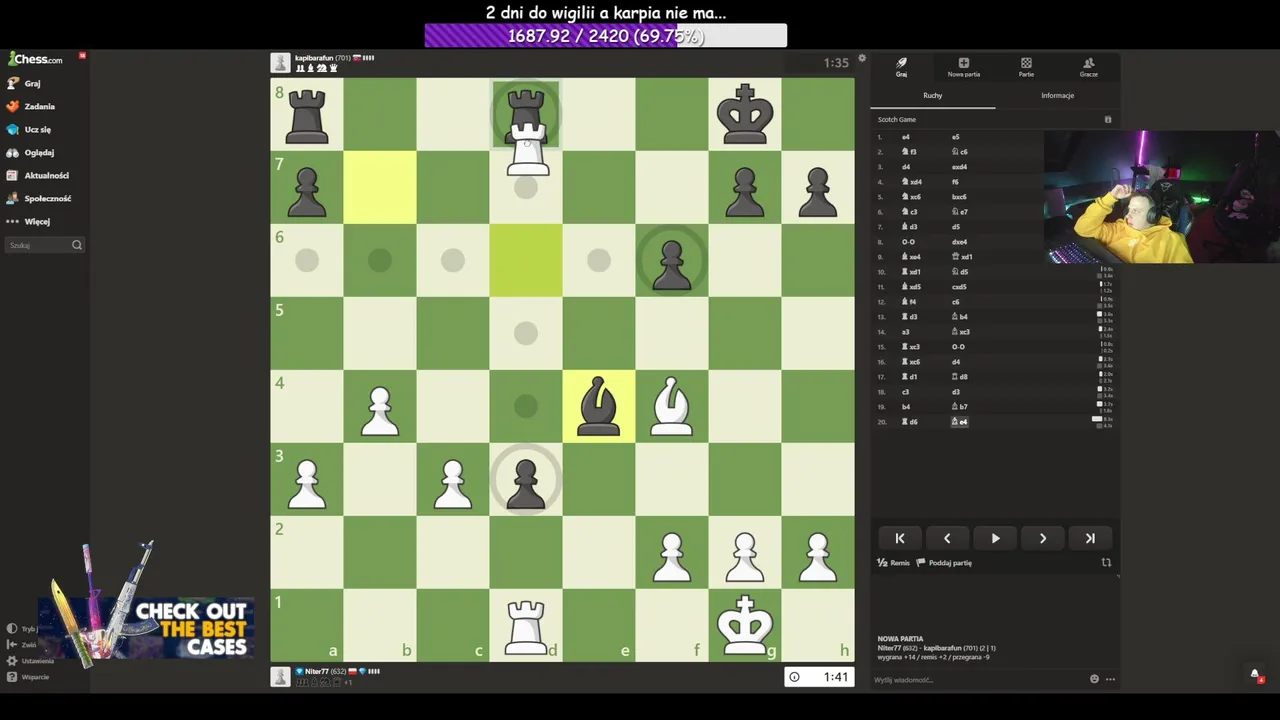
Task: Play through the moves automatically
Action: tap(995, 538)
